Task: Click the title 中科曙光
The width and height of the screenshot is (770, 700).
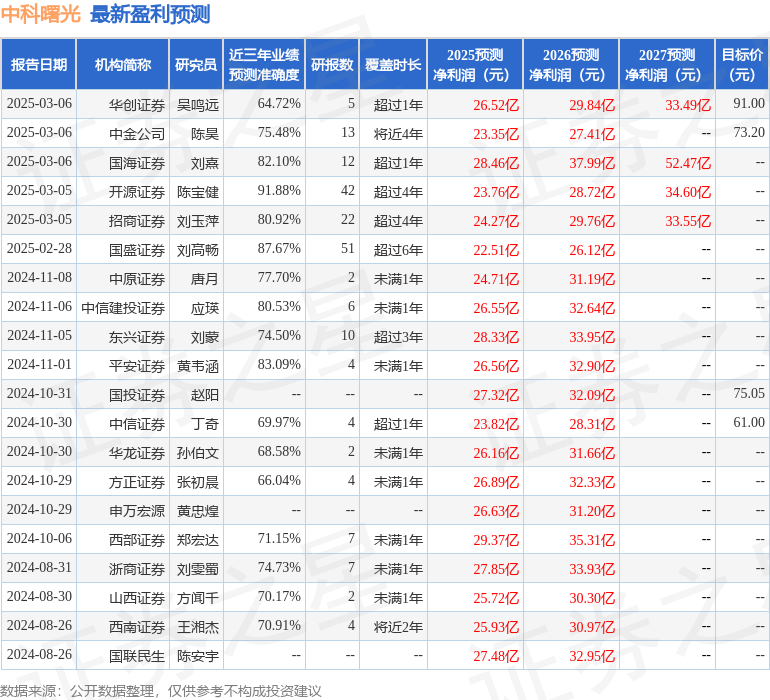Action: pyautogui.click(x=41, y=14)
